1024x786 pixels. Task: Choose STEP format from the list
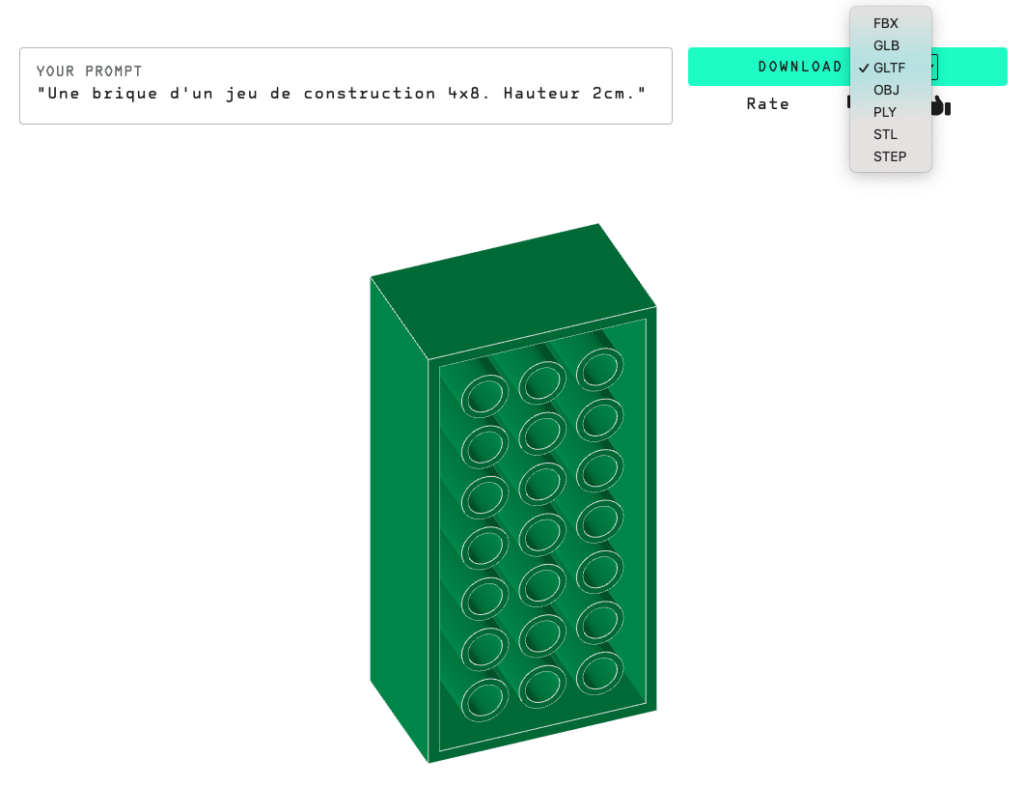889,157
